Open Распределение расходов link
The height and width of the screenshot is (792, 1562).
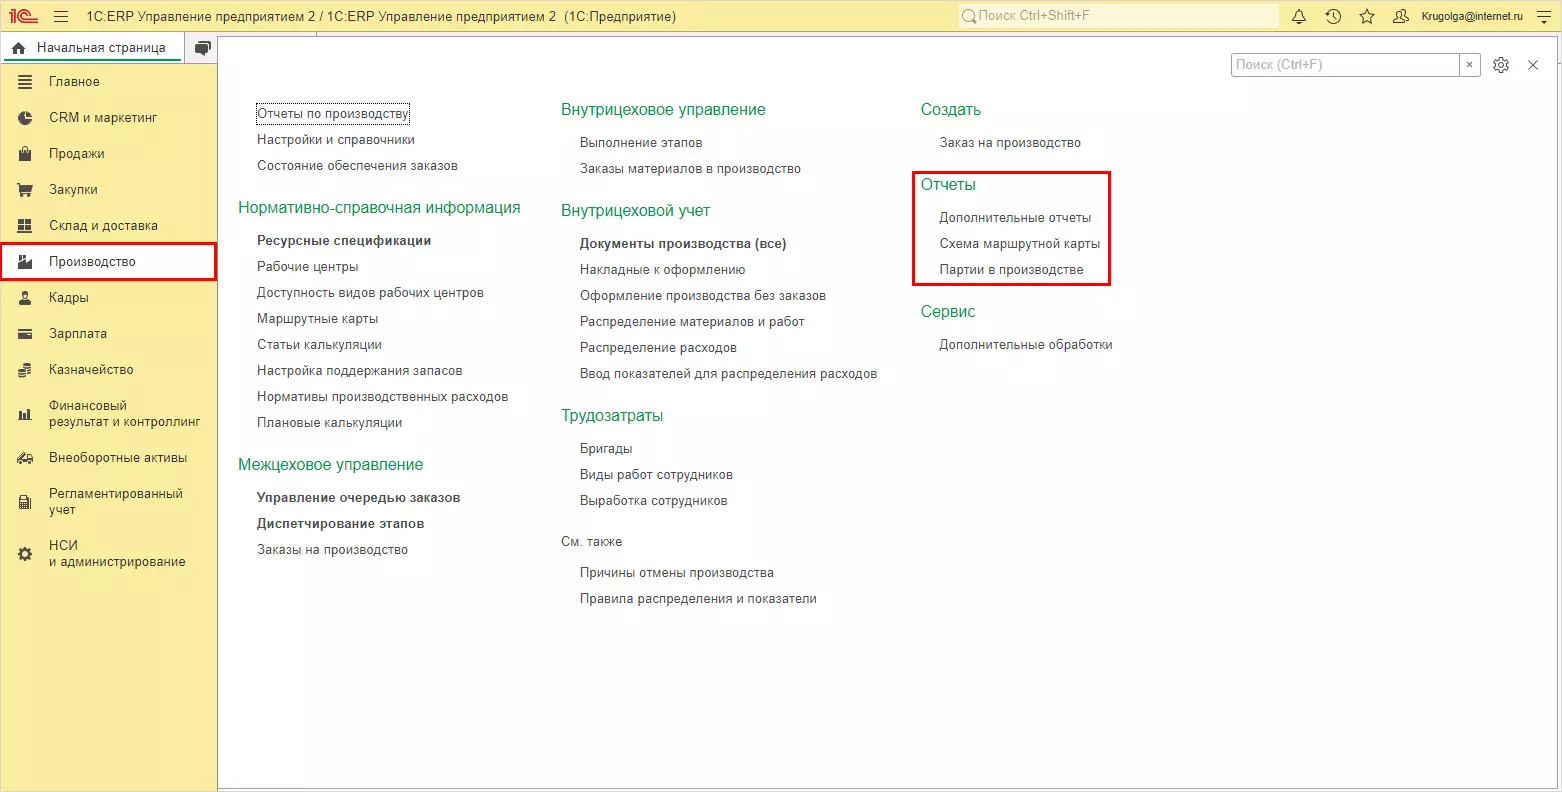coord(658,348)
